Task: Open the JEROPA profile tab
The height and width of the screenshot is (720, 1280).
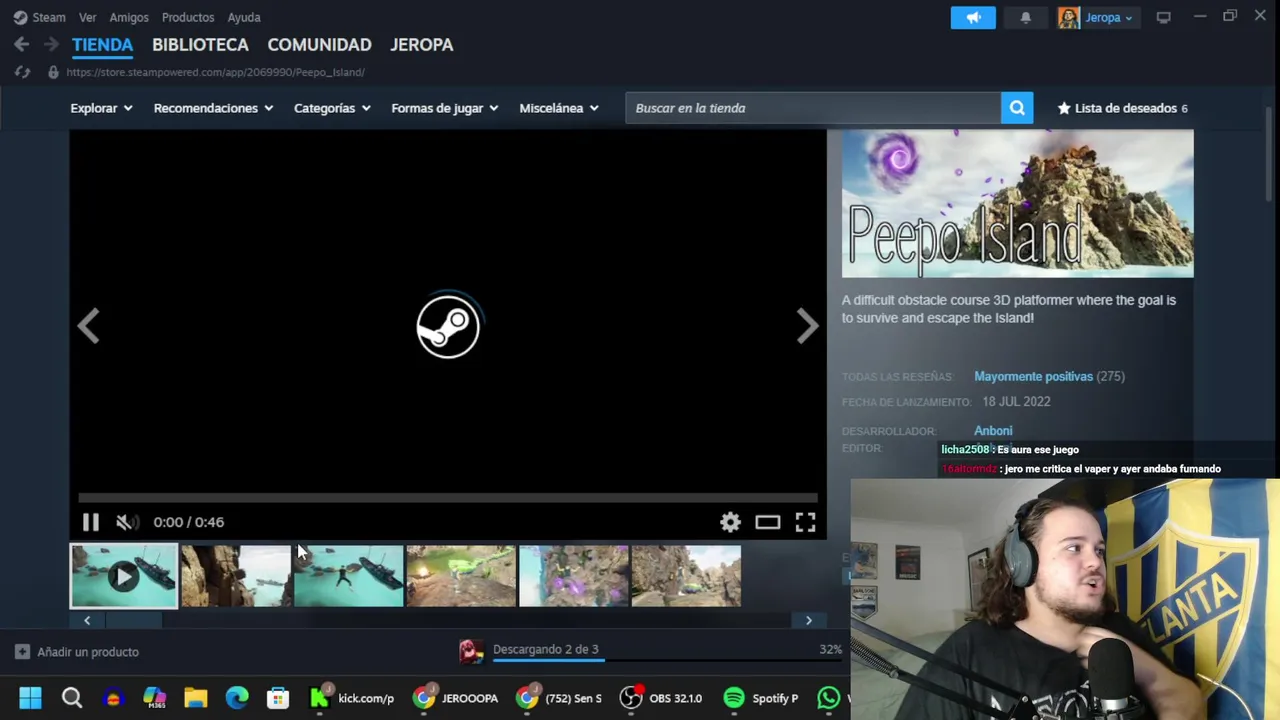Action: point(421,45)
